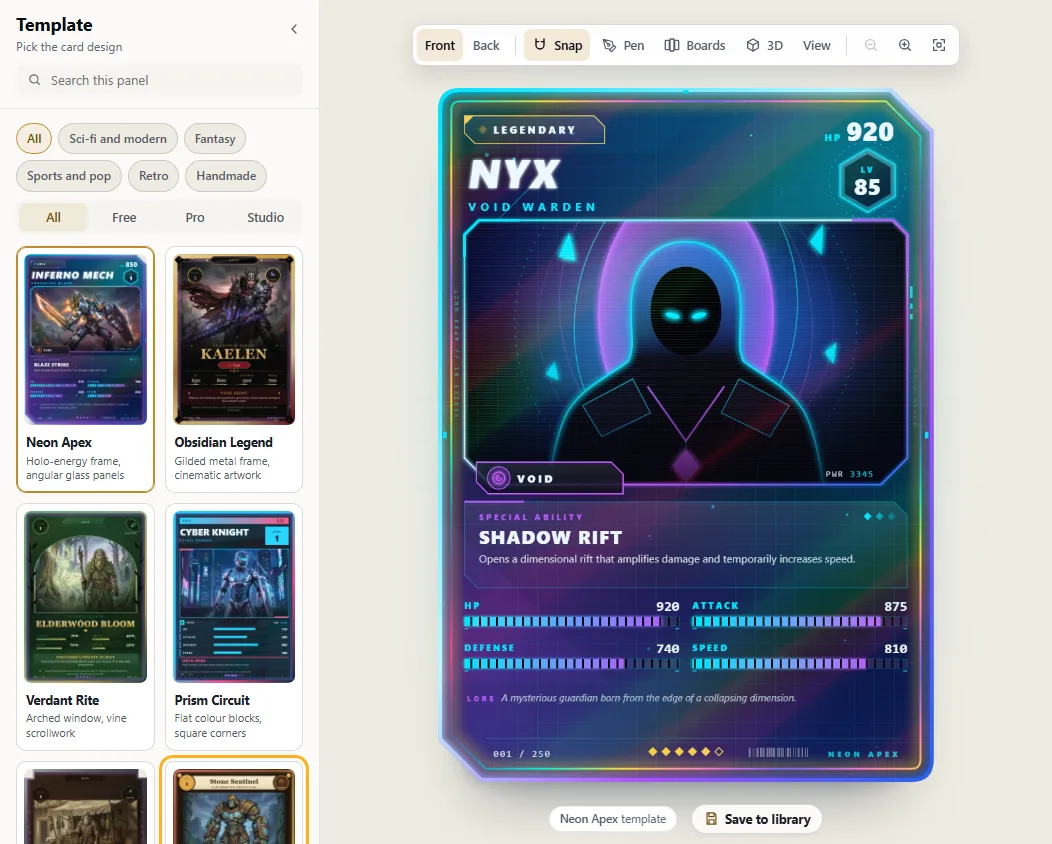Screen dimensions: 1052x844
Task: Click the hooded figure card artwork
Action: (x=686, y=352)
